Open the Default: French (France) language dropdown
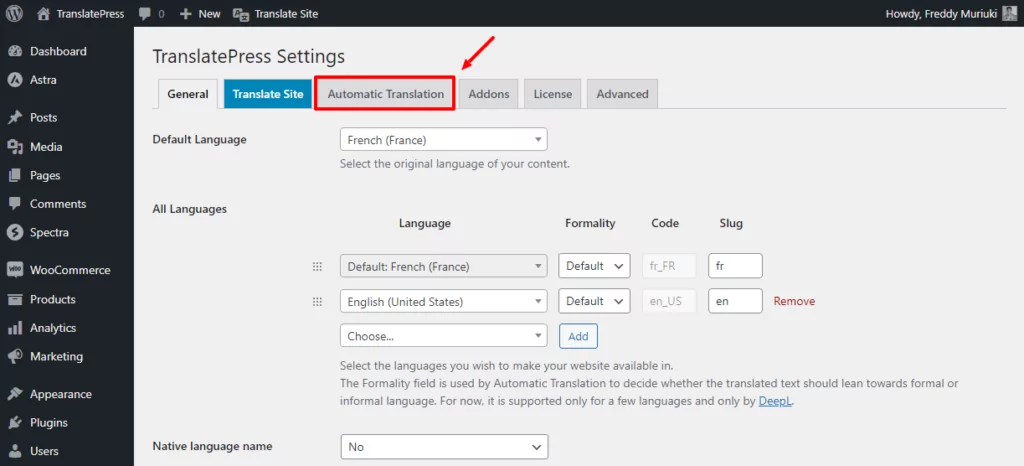Image resolution: width=1024 pixels, height=466 pixels. coord(443,266)
